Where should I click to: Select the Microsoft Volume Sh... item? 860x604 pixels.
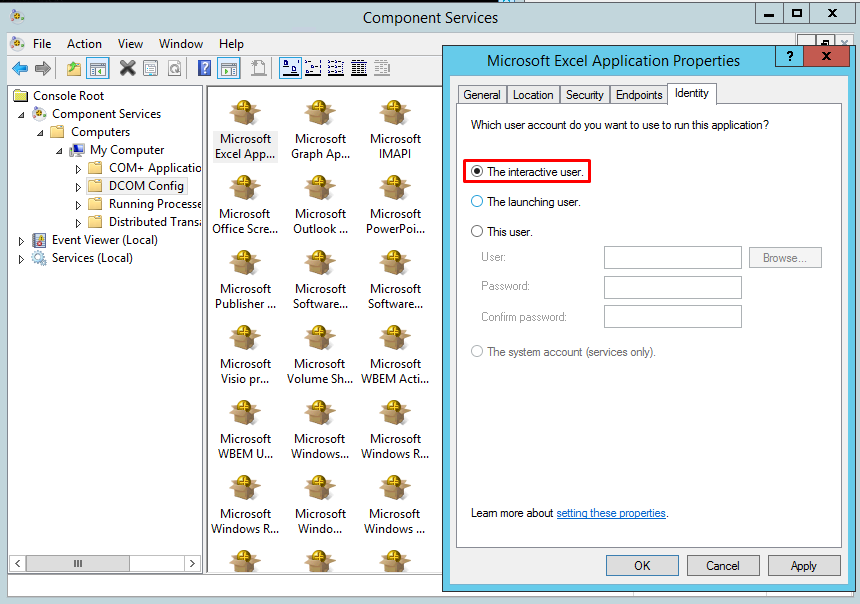(320, 356)
